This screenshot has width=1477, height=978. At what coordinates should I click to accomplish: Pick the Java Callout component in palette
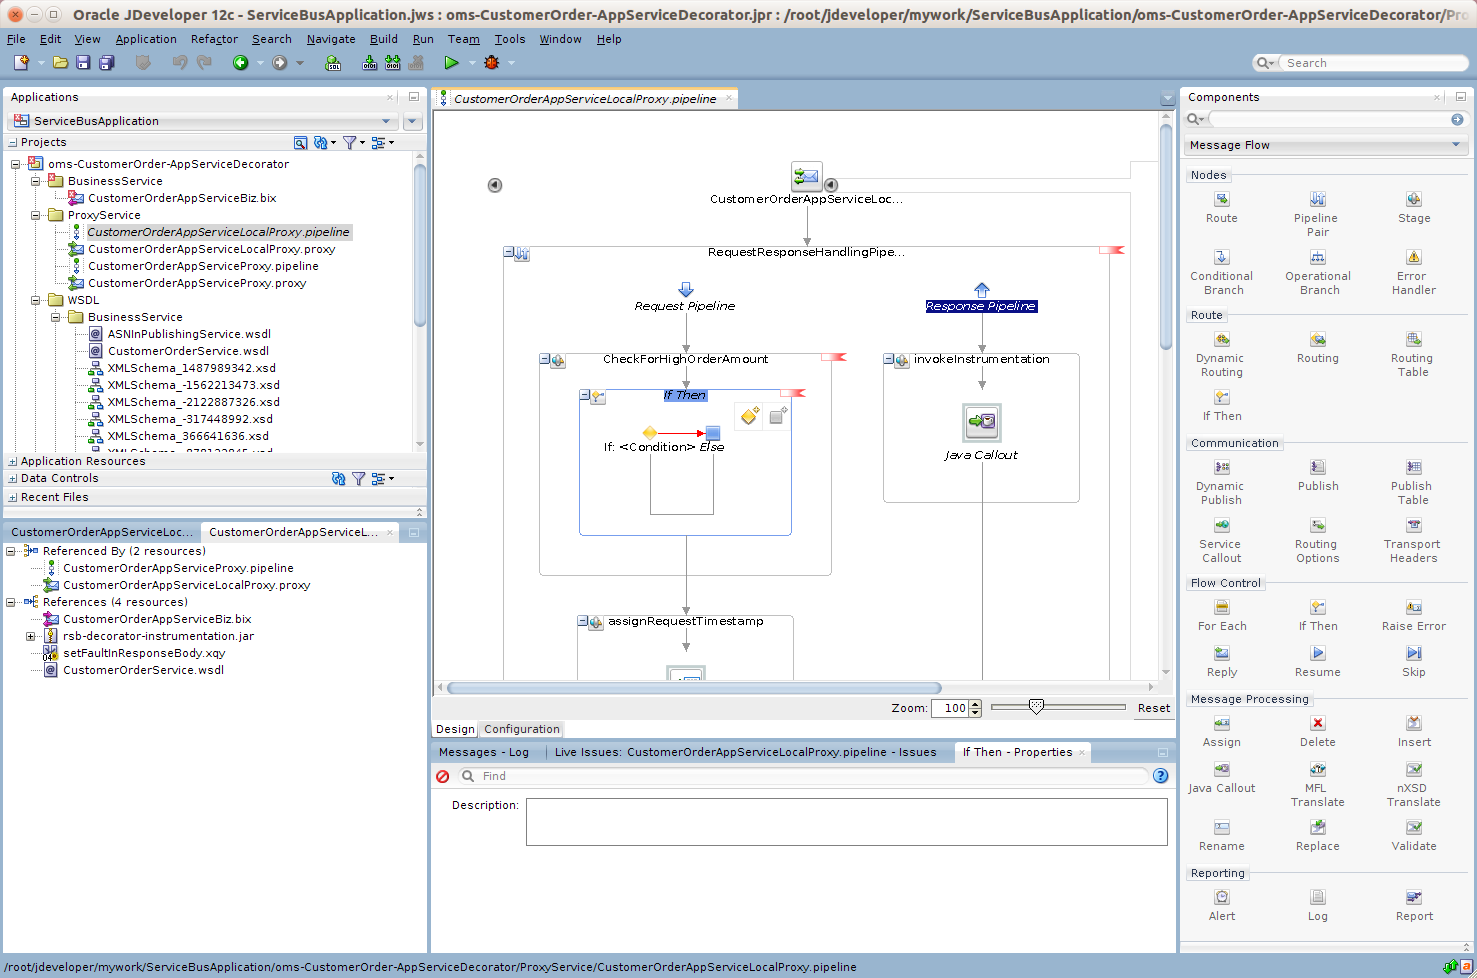1221,770
